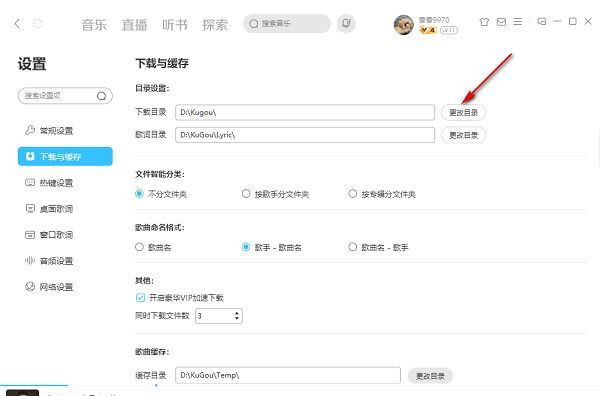The width and height of the screenshot is (600, 396).
Task: Click the LV level badge beside username
Action: (448, 30)
